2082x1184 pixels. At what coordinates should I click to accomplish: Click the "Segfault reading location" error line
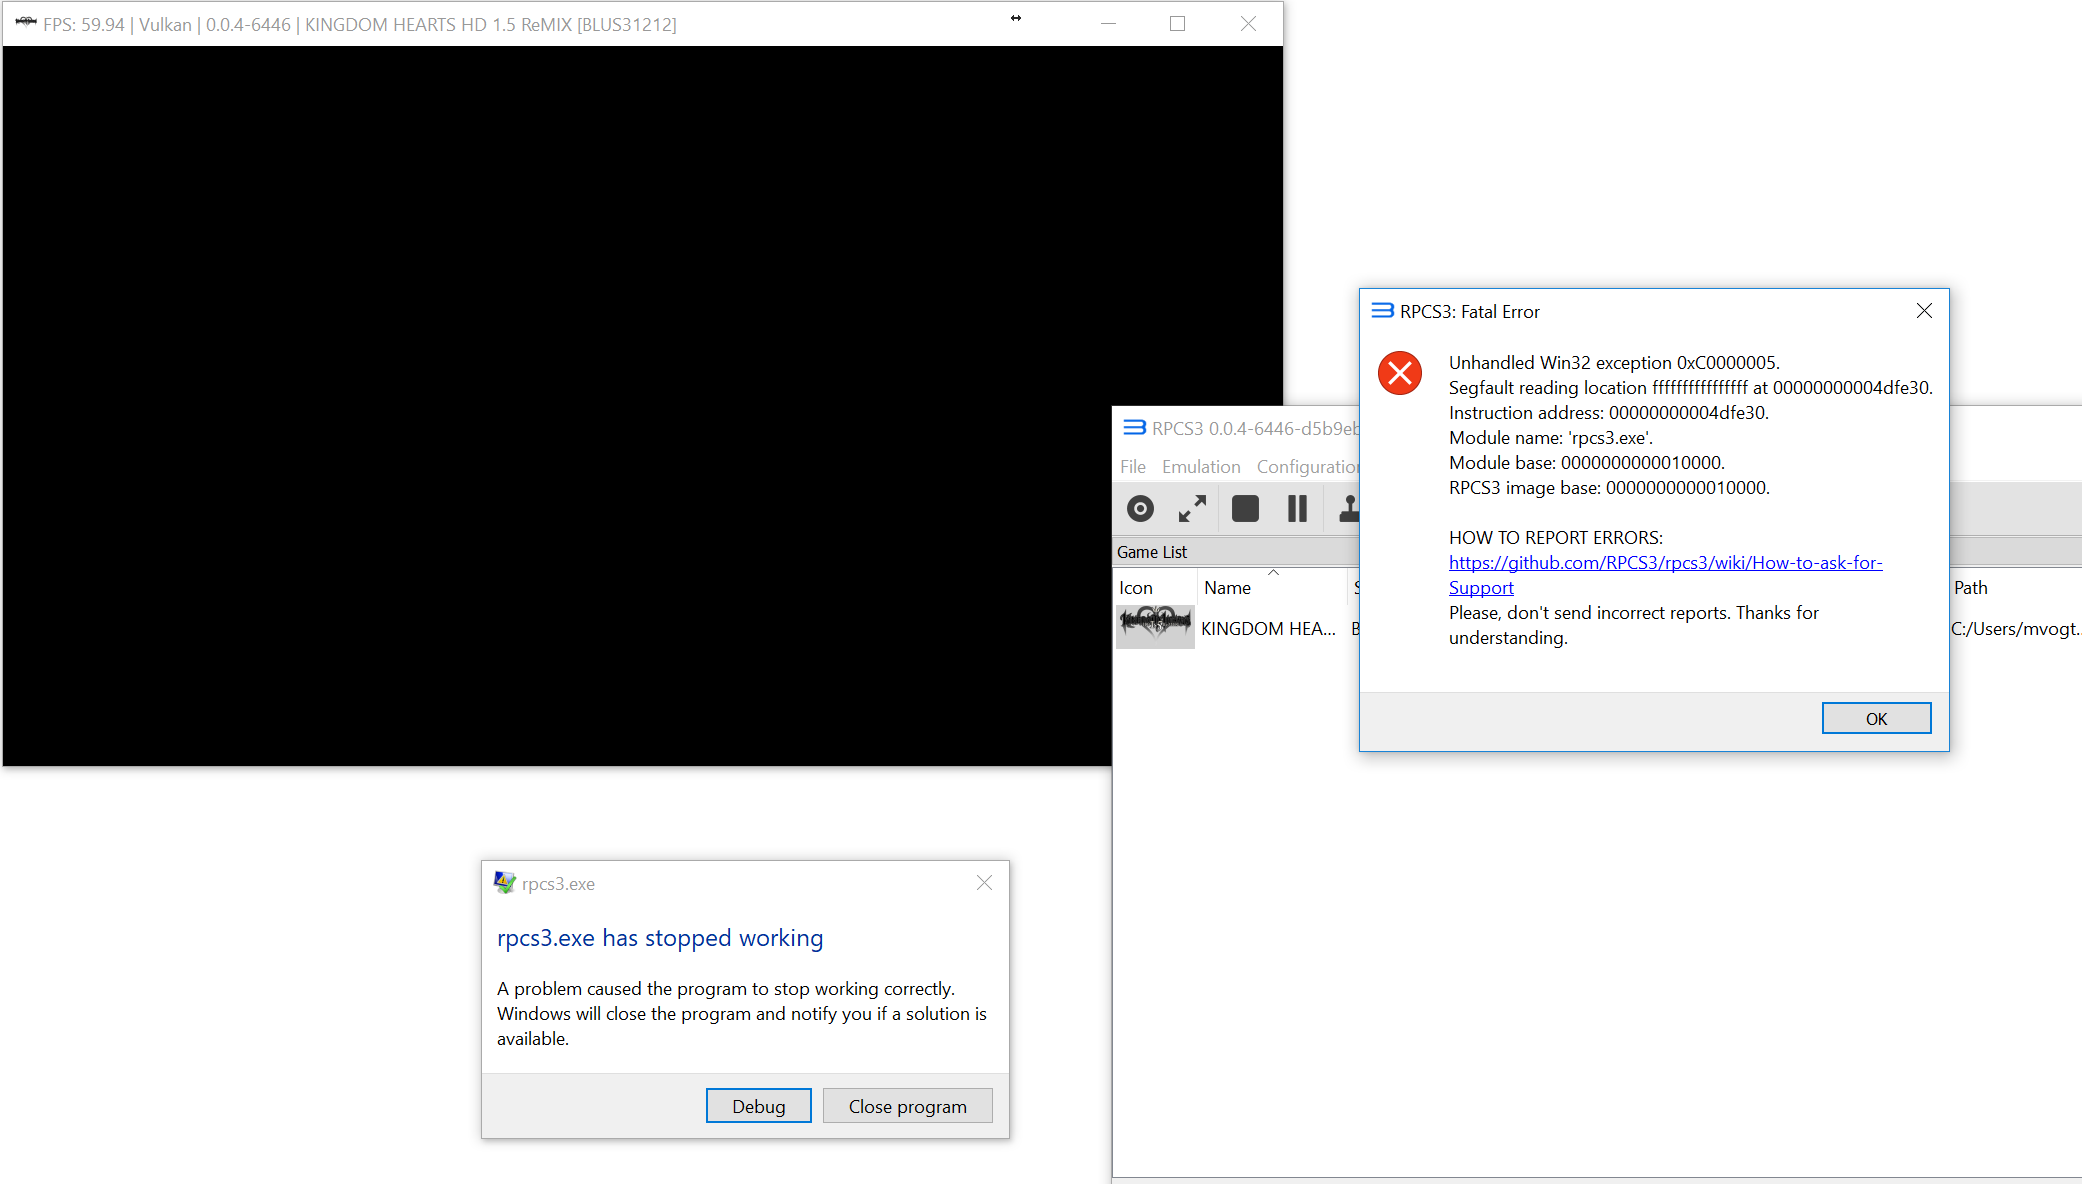pos(1690,388)
